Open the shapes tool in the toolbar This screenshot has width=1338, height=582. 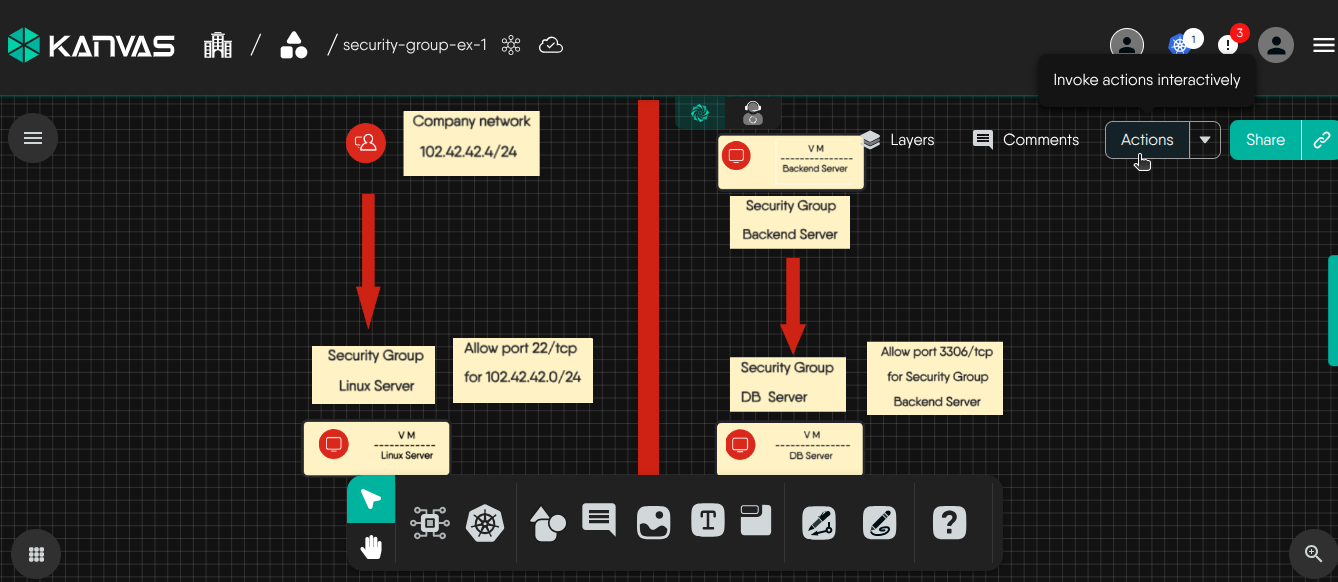547,521
